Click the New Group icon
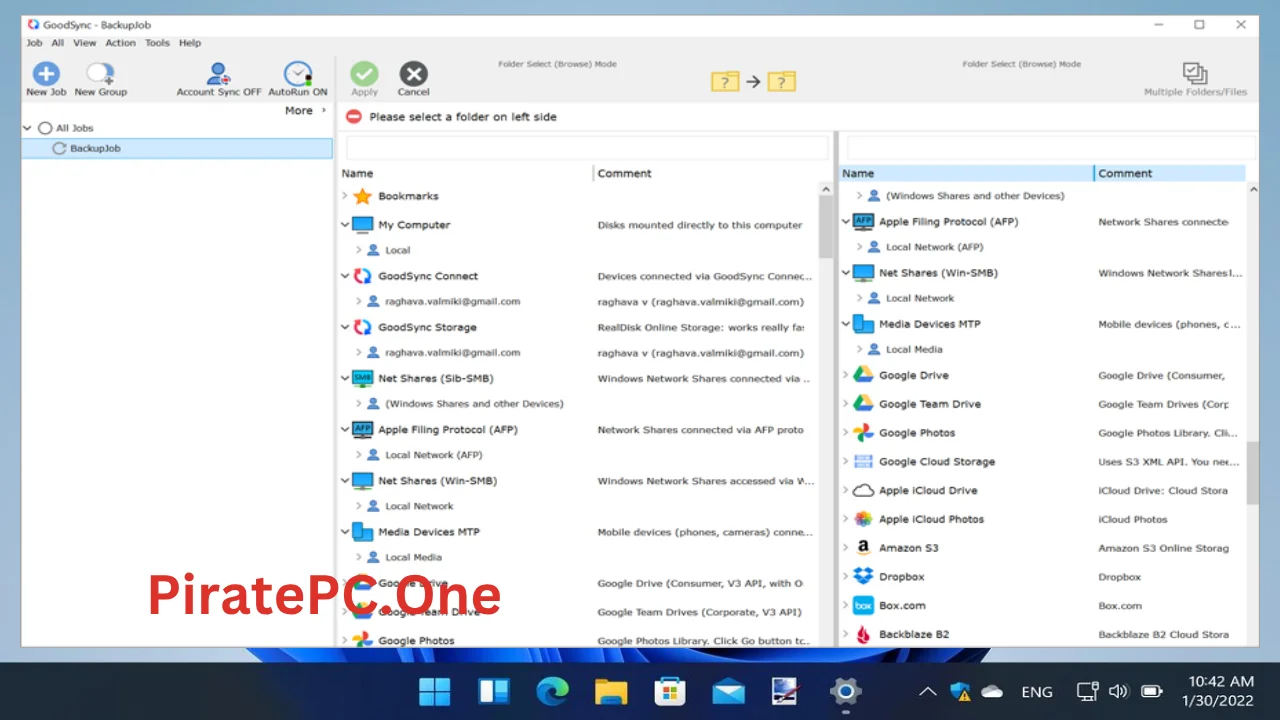 click(x=100, y=73)
